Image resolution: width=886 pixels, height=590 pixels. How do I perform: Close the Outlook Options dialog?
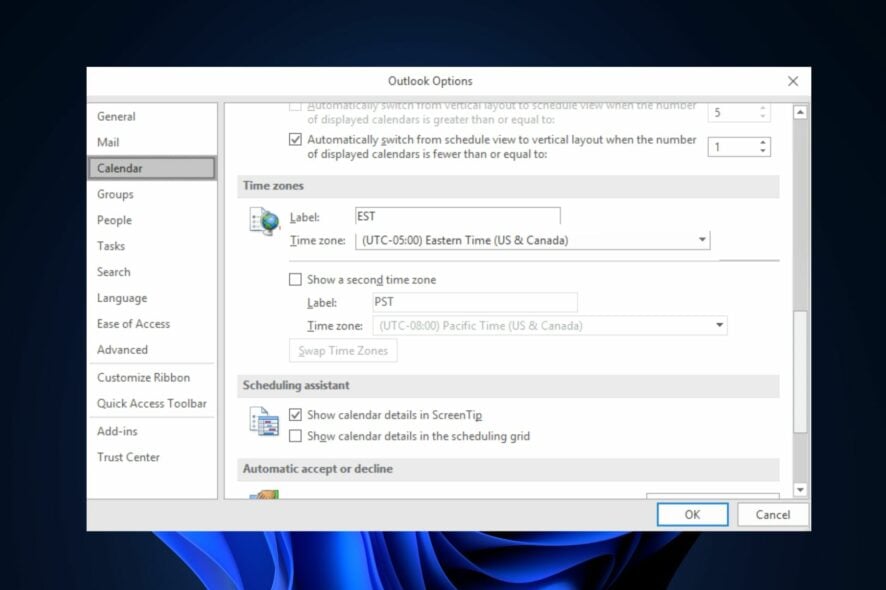(x=793, y=81)
